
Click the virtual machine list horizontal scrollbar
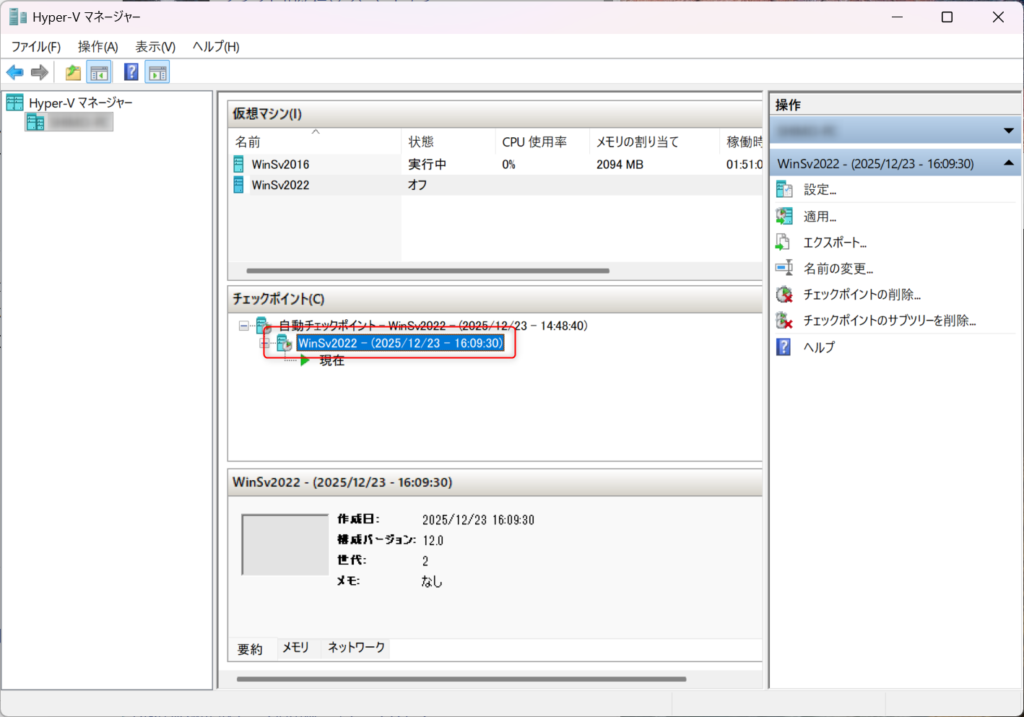click(x=428, y=270)
